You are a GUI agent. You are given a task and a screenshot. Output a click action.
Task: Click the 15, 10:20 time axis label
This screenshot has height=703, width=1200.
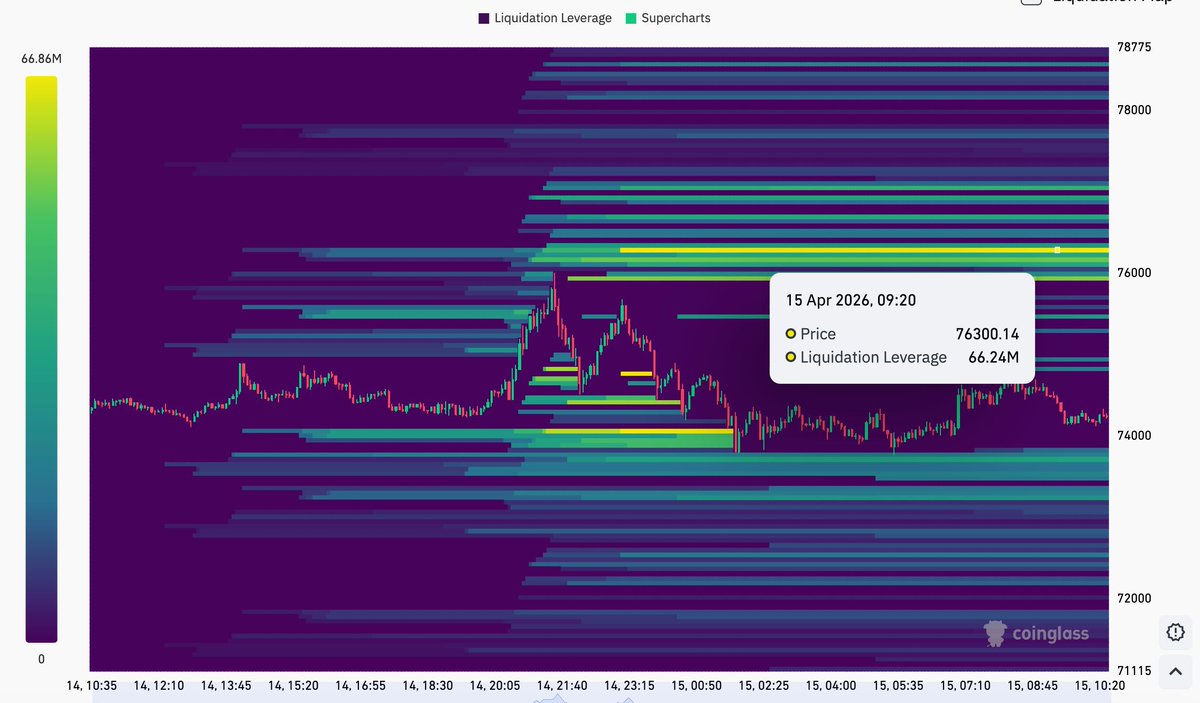tap(1100, 686)
